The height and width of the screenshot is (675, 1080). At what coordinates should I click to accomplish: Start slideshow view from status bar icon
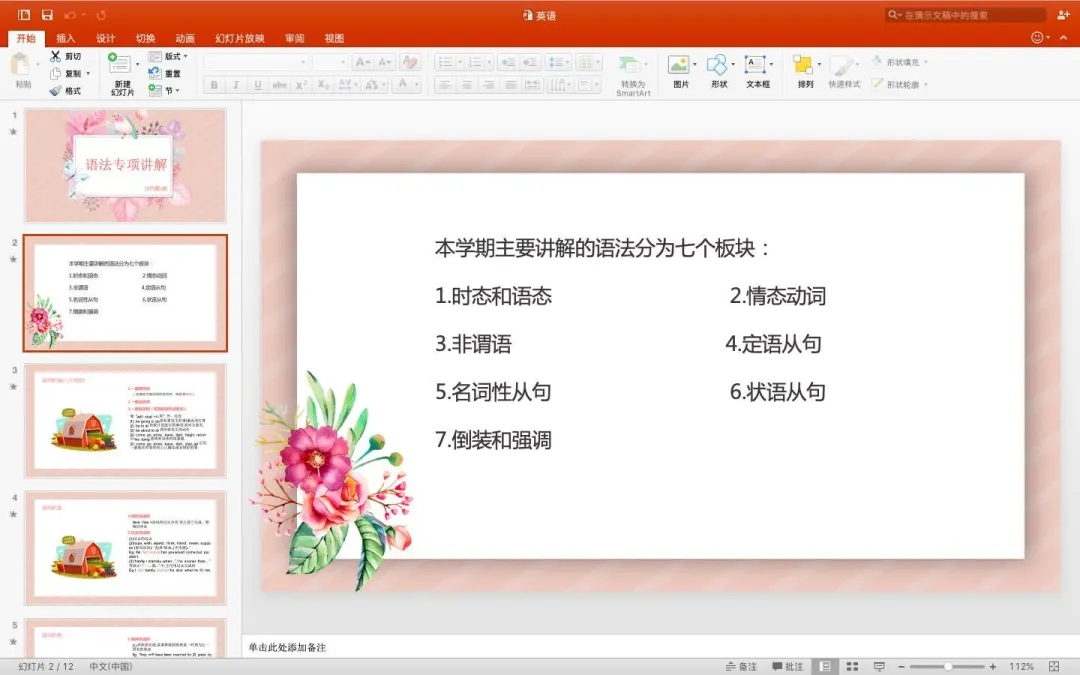[879, 666]
